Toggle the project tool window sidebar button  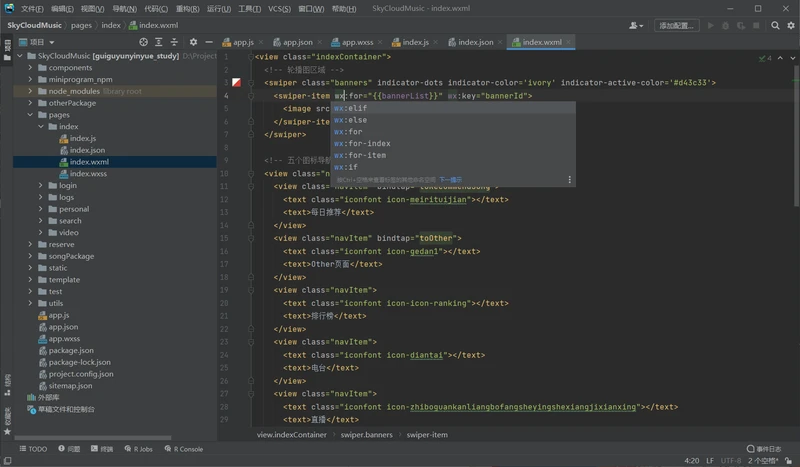pyautogui.click(x=7, y=50)
